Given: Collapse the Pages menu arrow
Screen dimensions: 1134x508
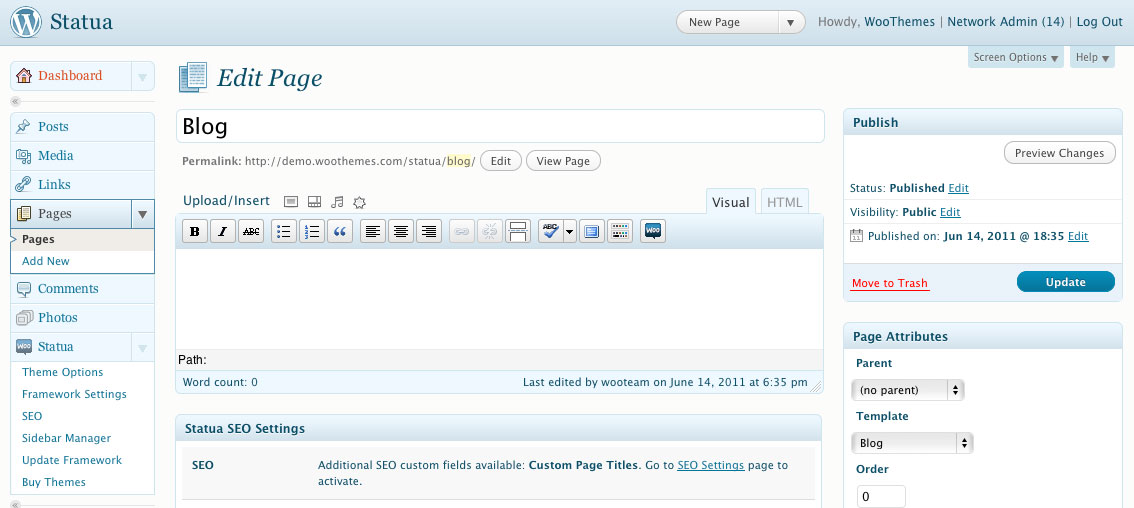Looking at the screenshot, I should 142,214.
